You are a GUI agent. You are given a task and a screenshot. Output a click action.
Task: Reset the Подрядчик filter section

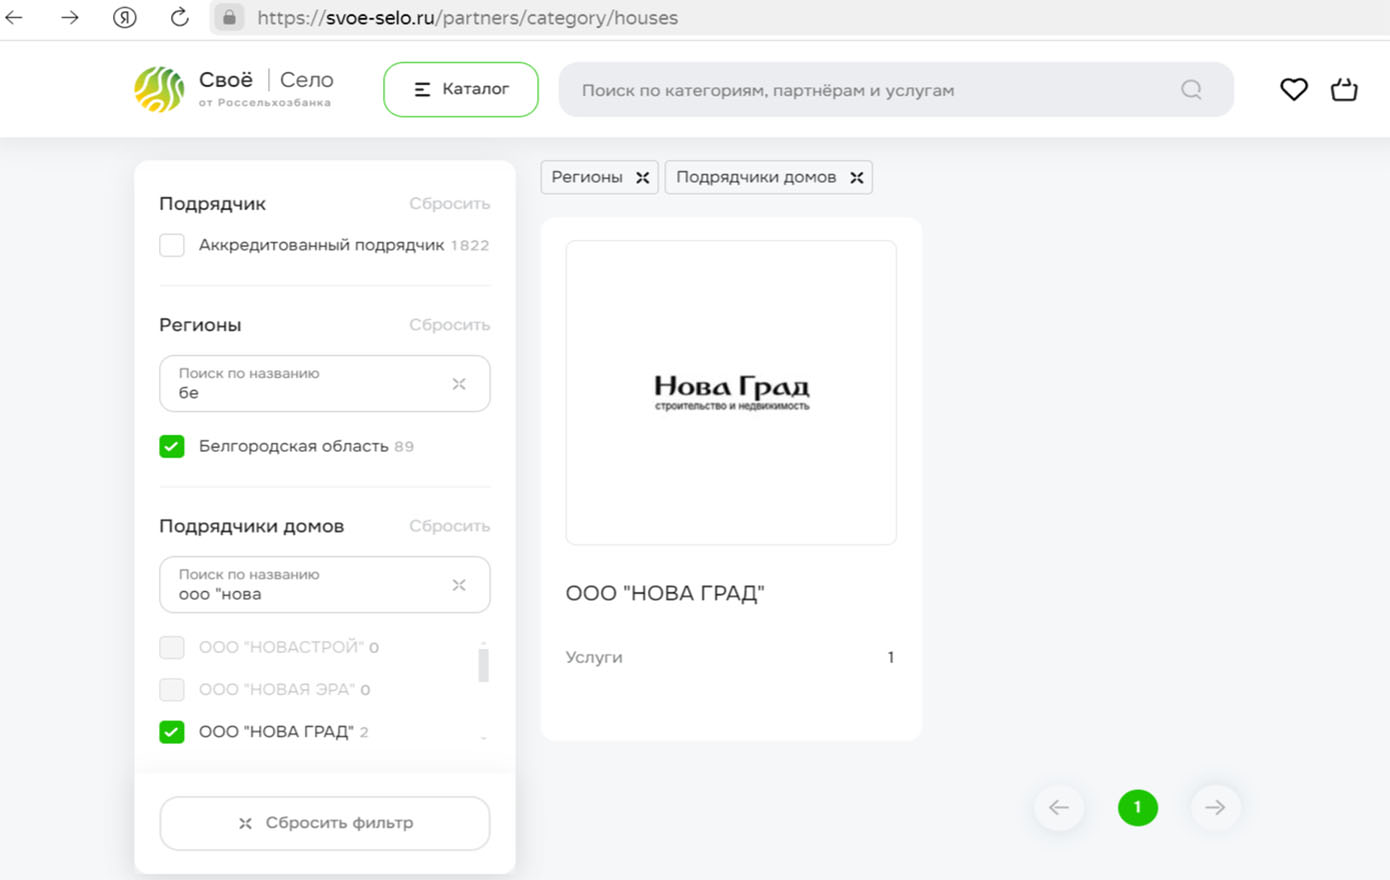pos(449,203)
